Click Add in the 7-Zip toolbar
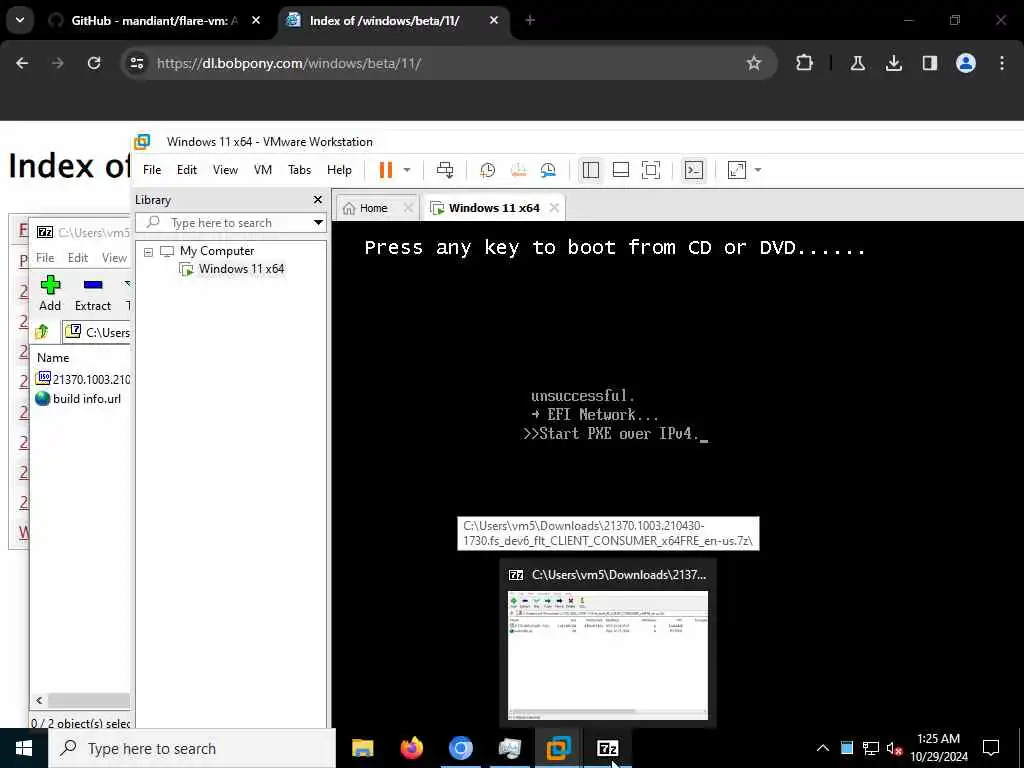The height and width of the screenshot is (768, 1024). pos(50,293)
